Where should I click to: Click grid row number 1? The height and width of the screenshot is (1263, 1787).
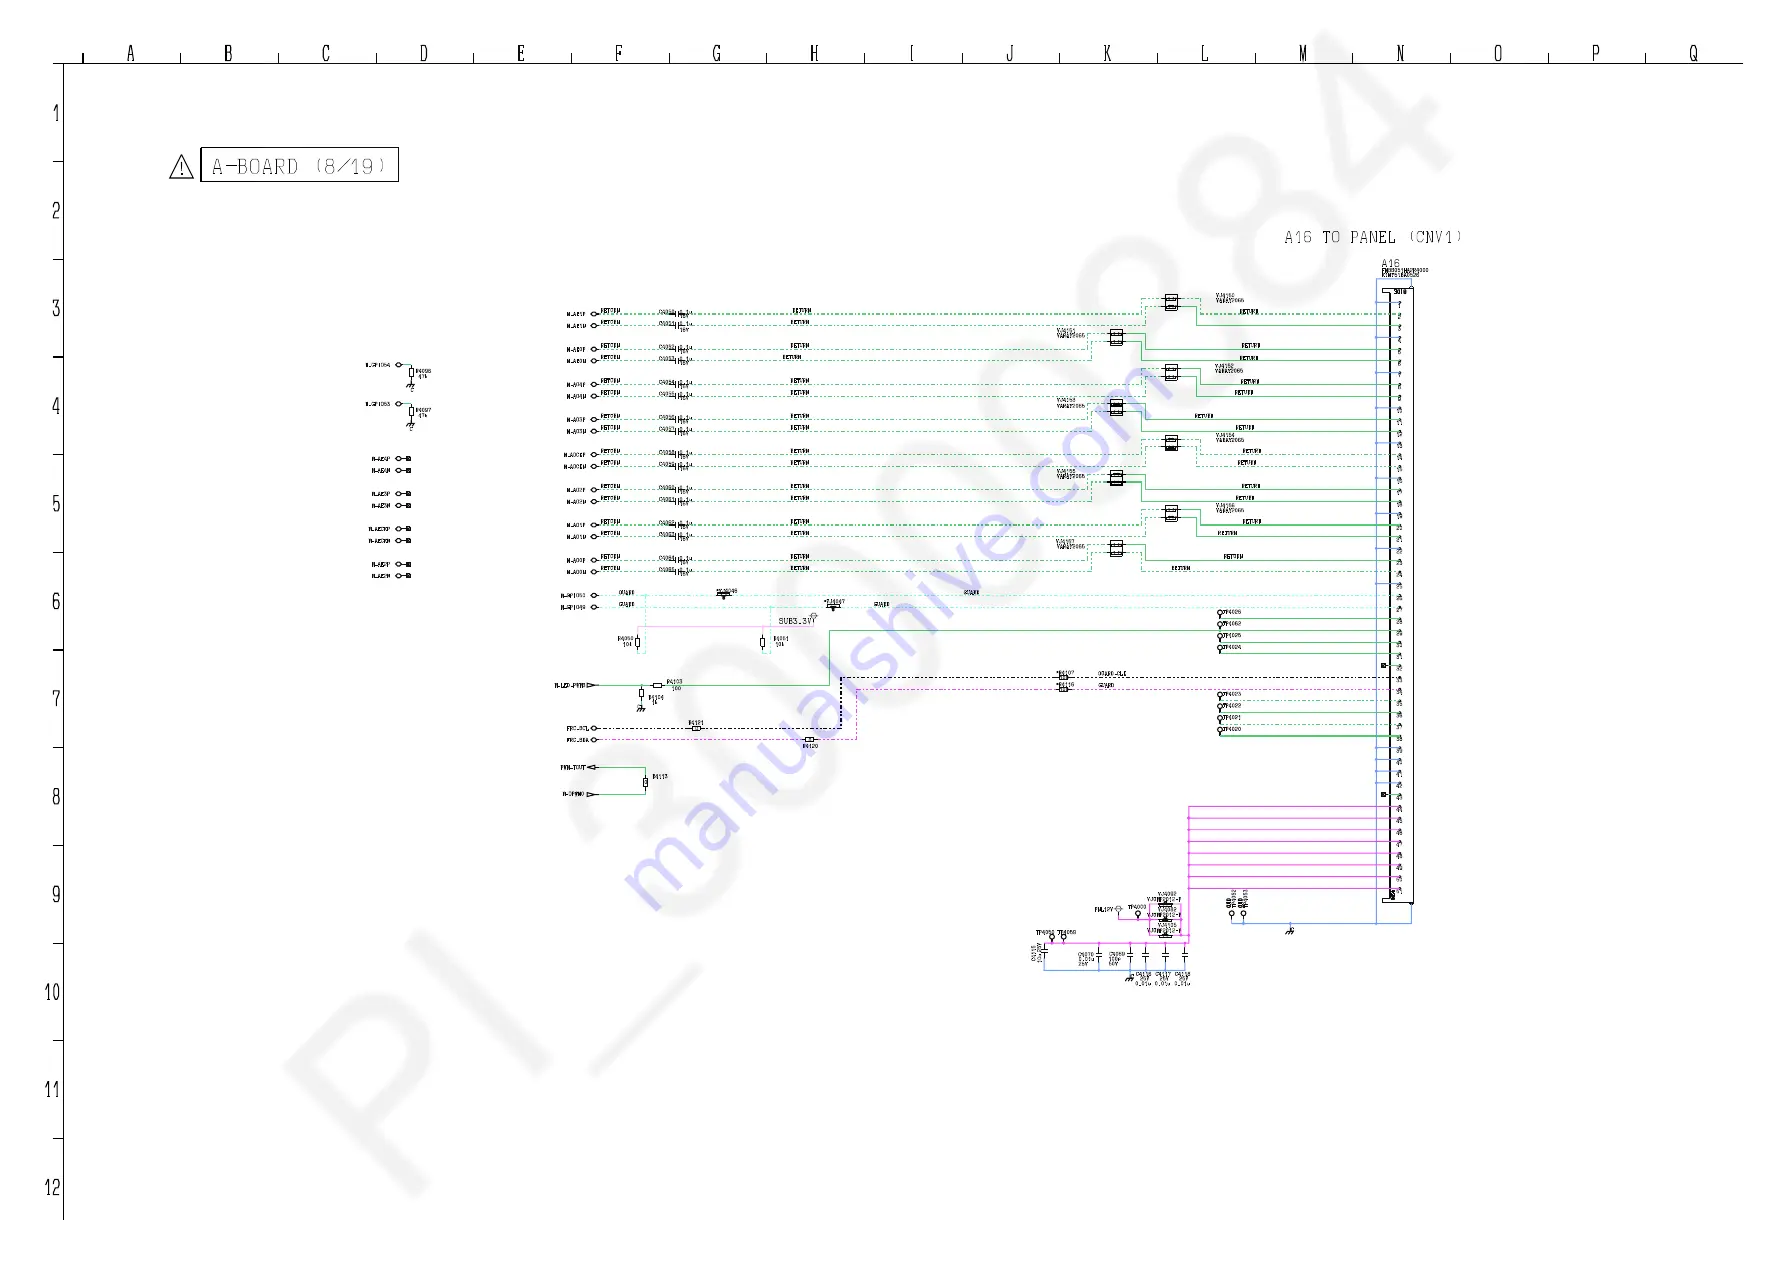pos(56,113)
